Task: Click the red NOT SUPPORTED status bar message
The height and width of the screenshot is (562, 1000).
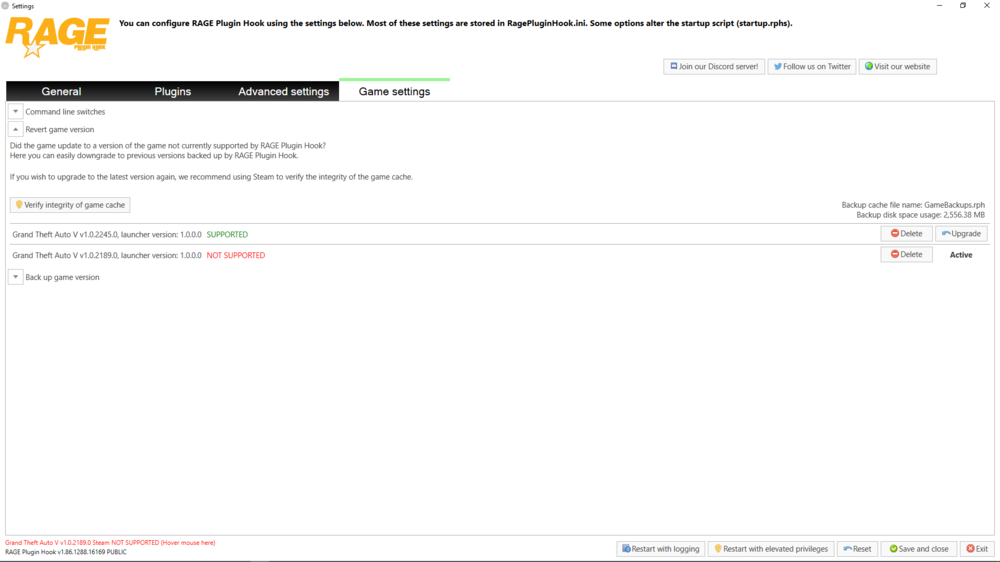Action: click(x=110, y=543)
